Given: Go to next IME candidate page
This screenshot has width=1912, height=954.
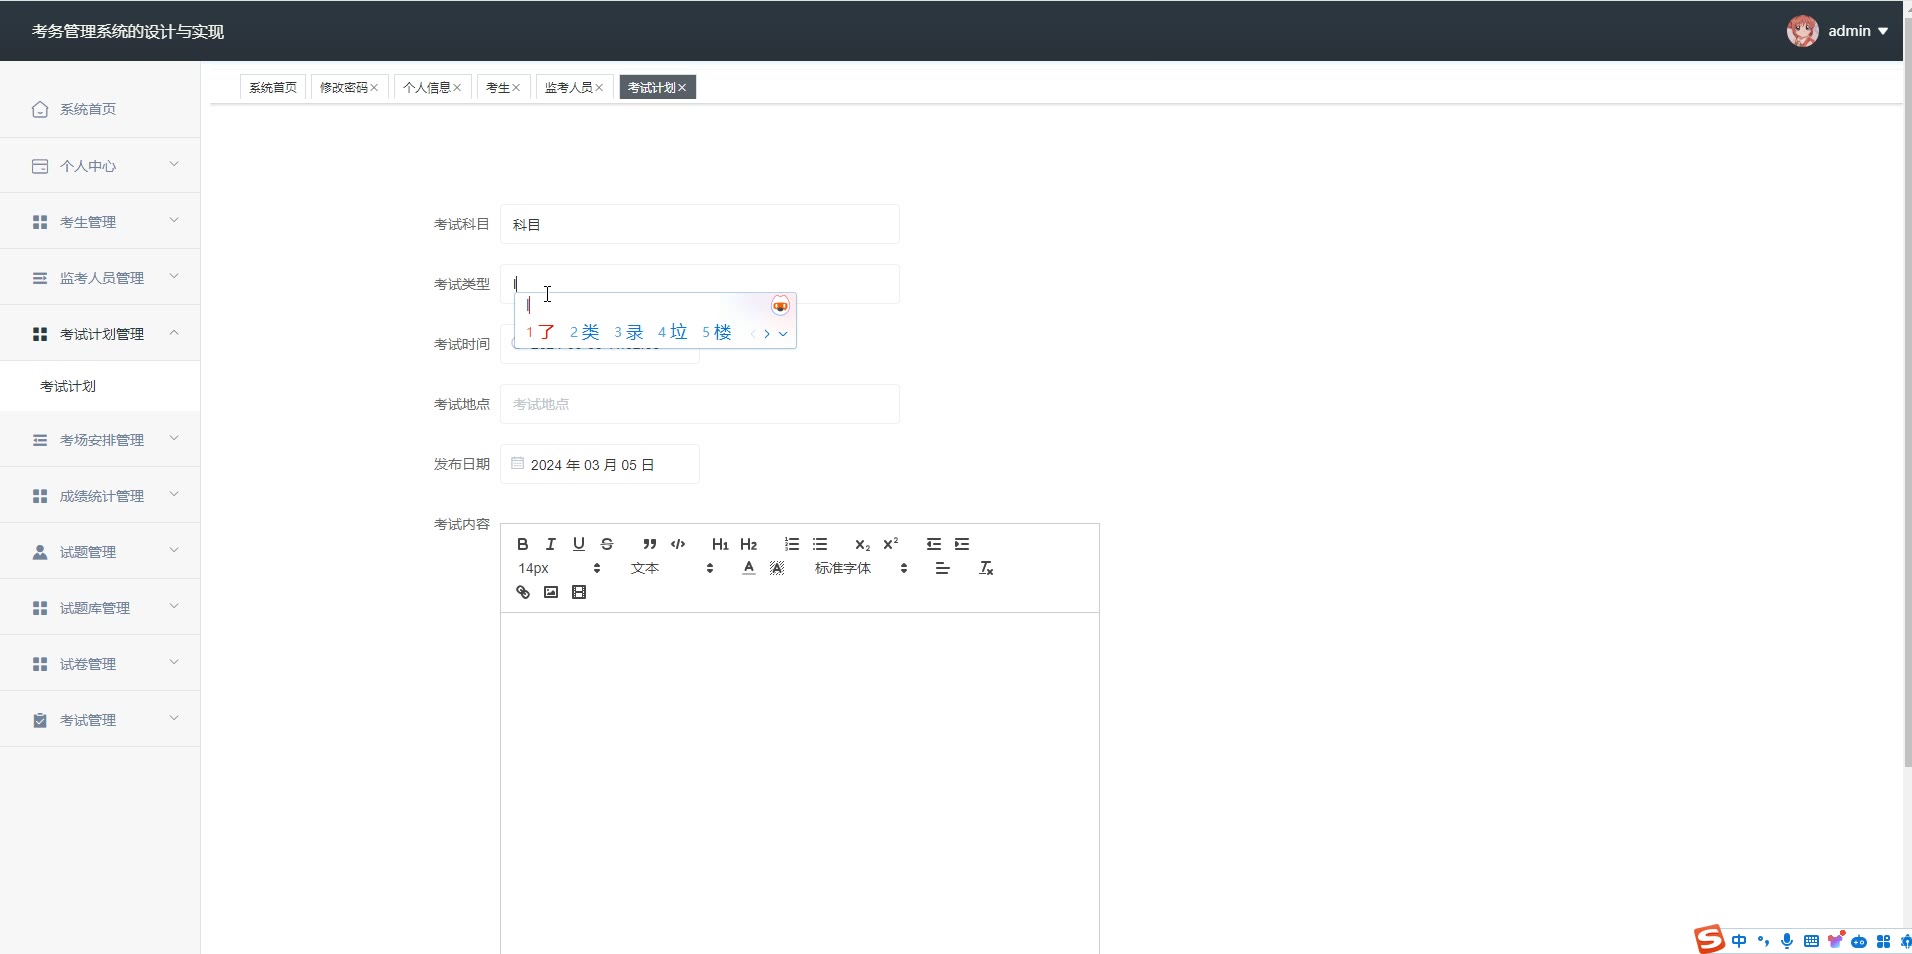Looking at the screenshot, I should [767, 334].
